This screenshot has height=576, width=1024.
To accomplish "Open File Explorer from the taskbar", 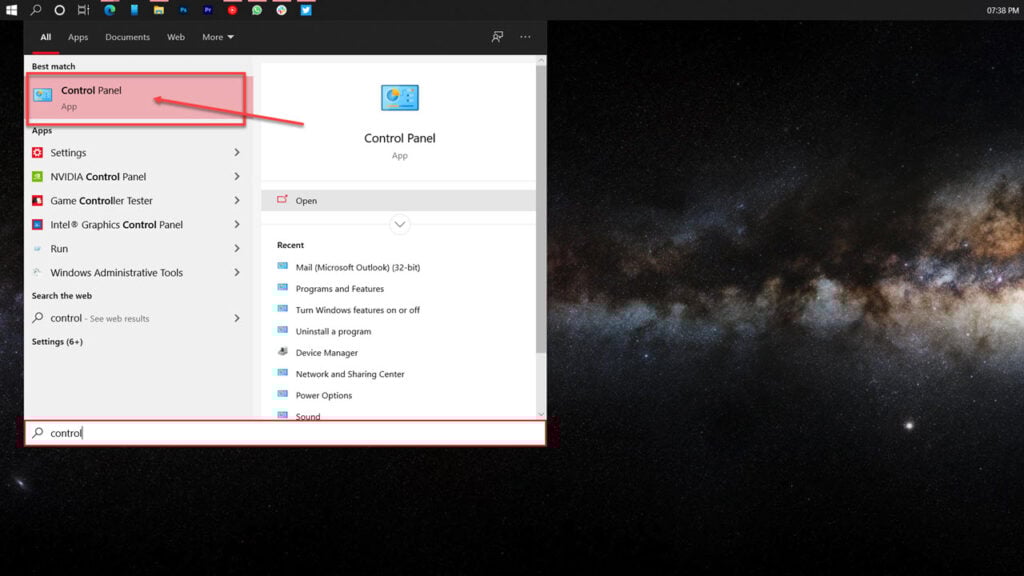I will click(x=159, y=10).
